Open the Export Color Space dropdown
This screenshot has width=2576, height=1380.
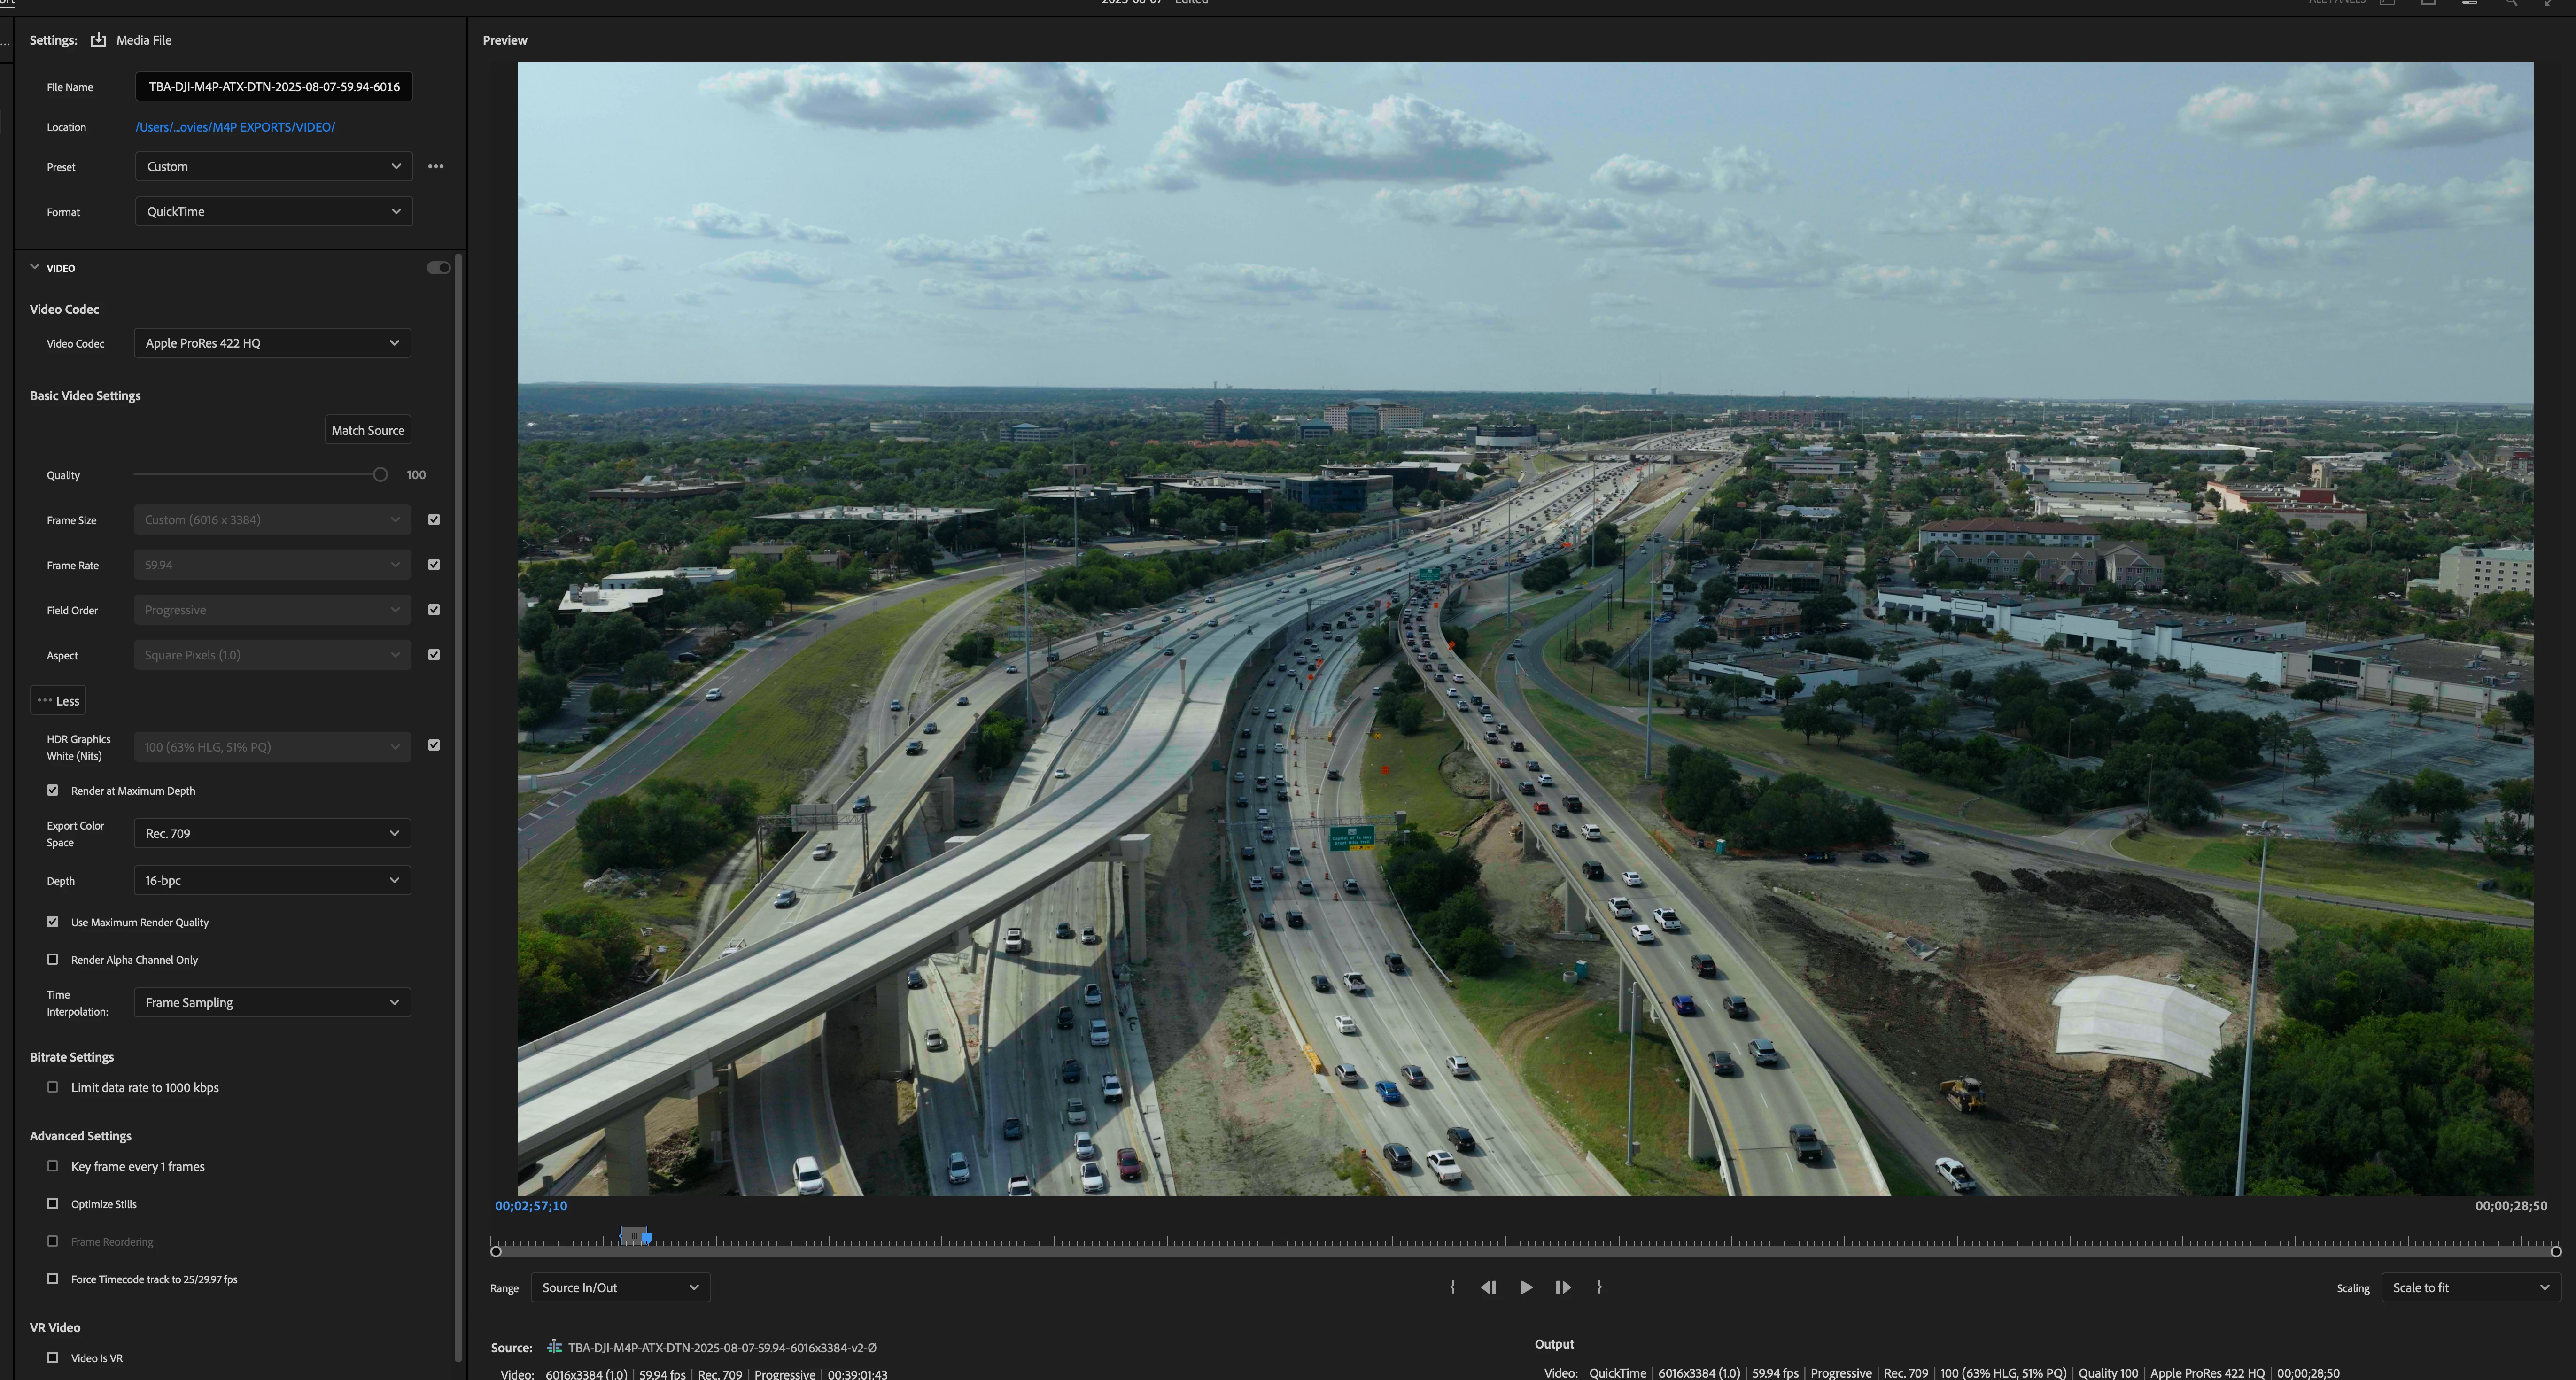click(272, 833)
